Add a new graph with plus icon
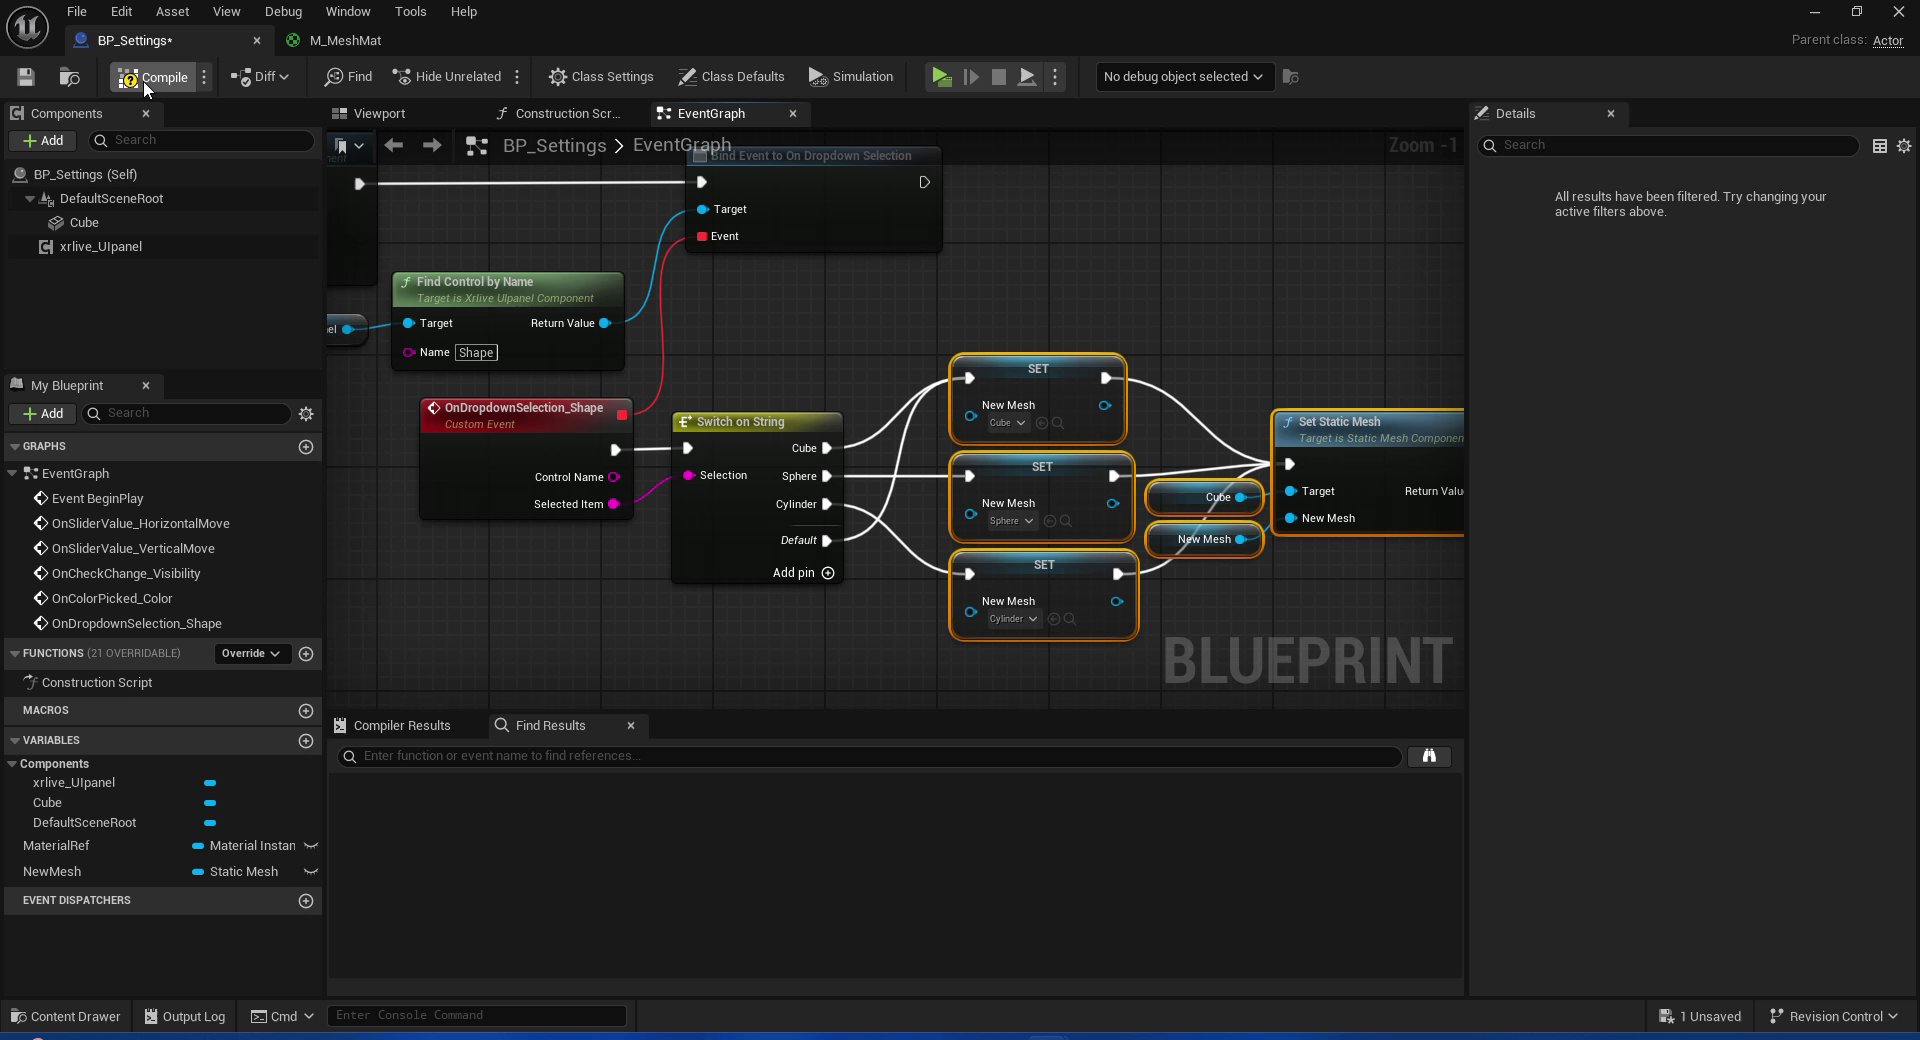Image resolution: width=1920 pixels, height=1040 pixels. pyautogui.click(x=306, y=447)
